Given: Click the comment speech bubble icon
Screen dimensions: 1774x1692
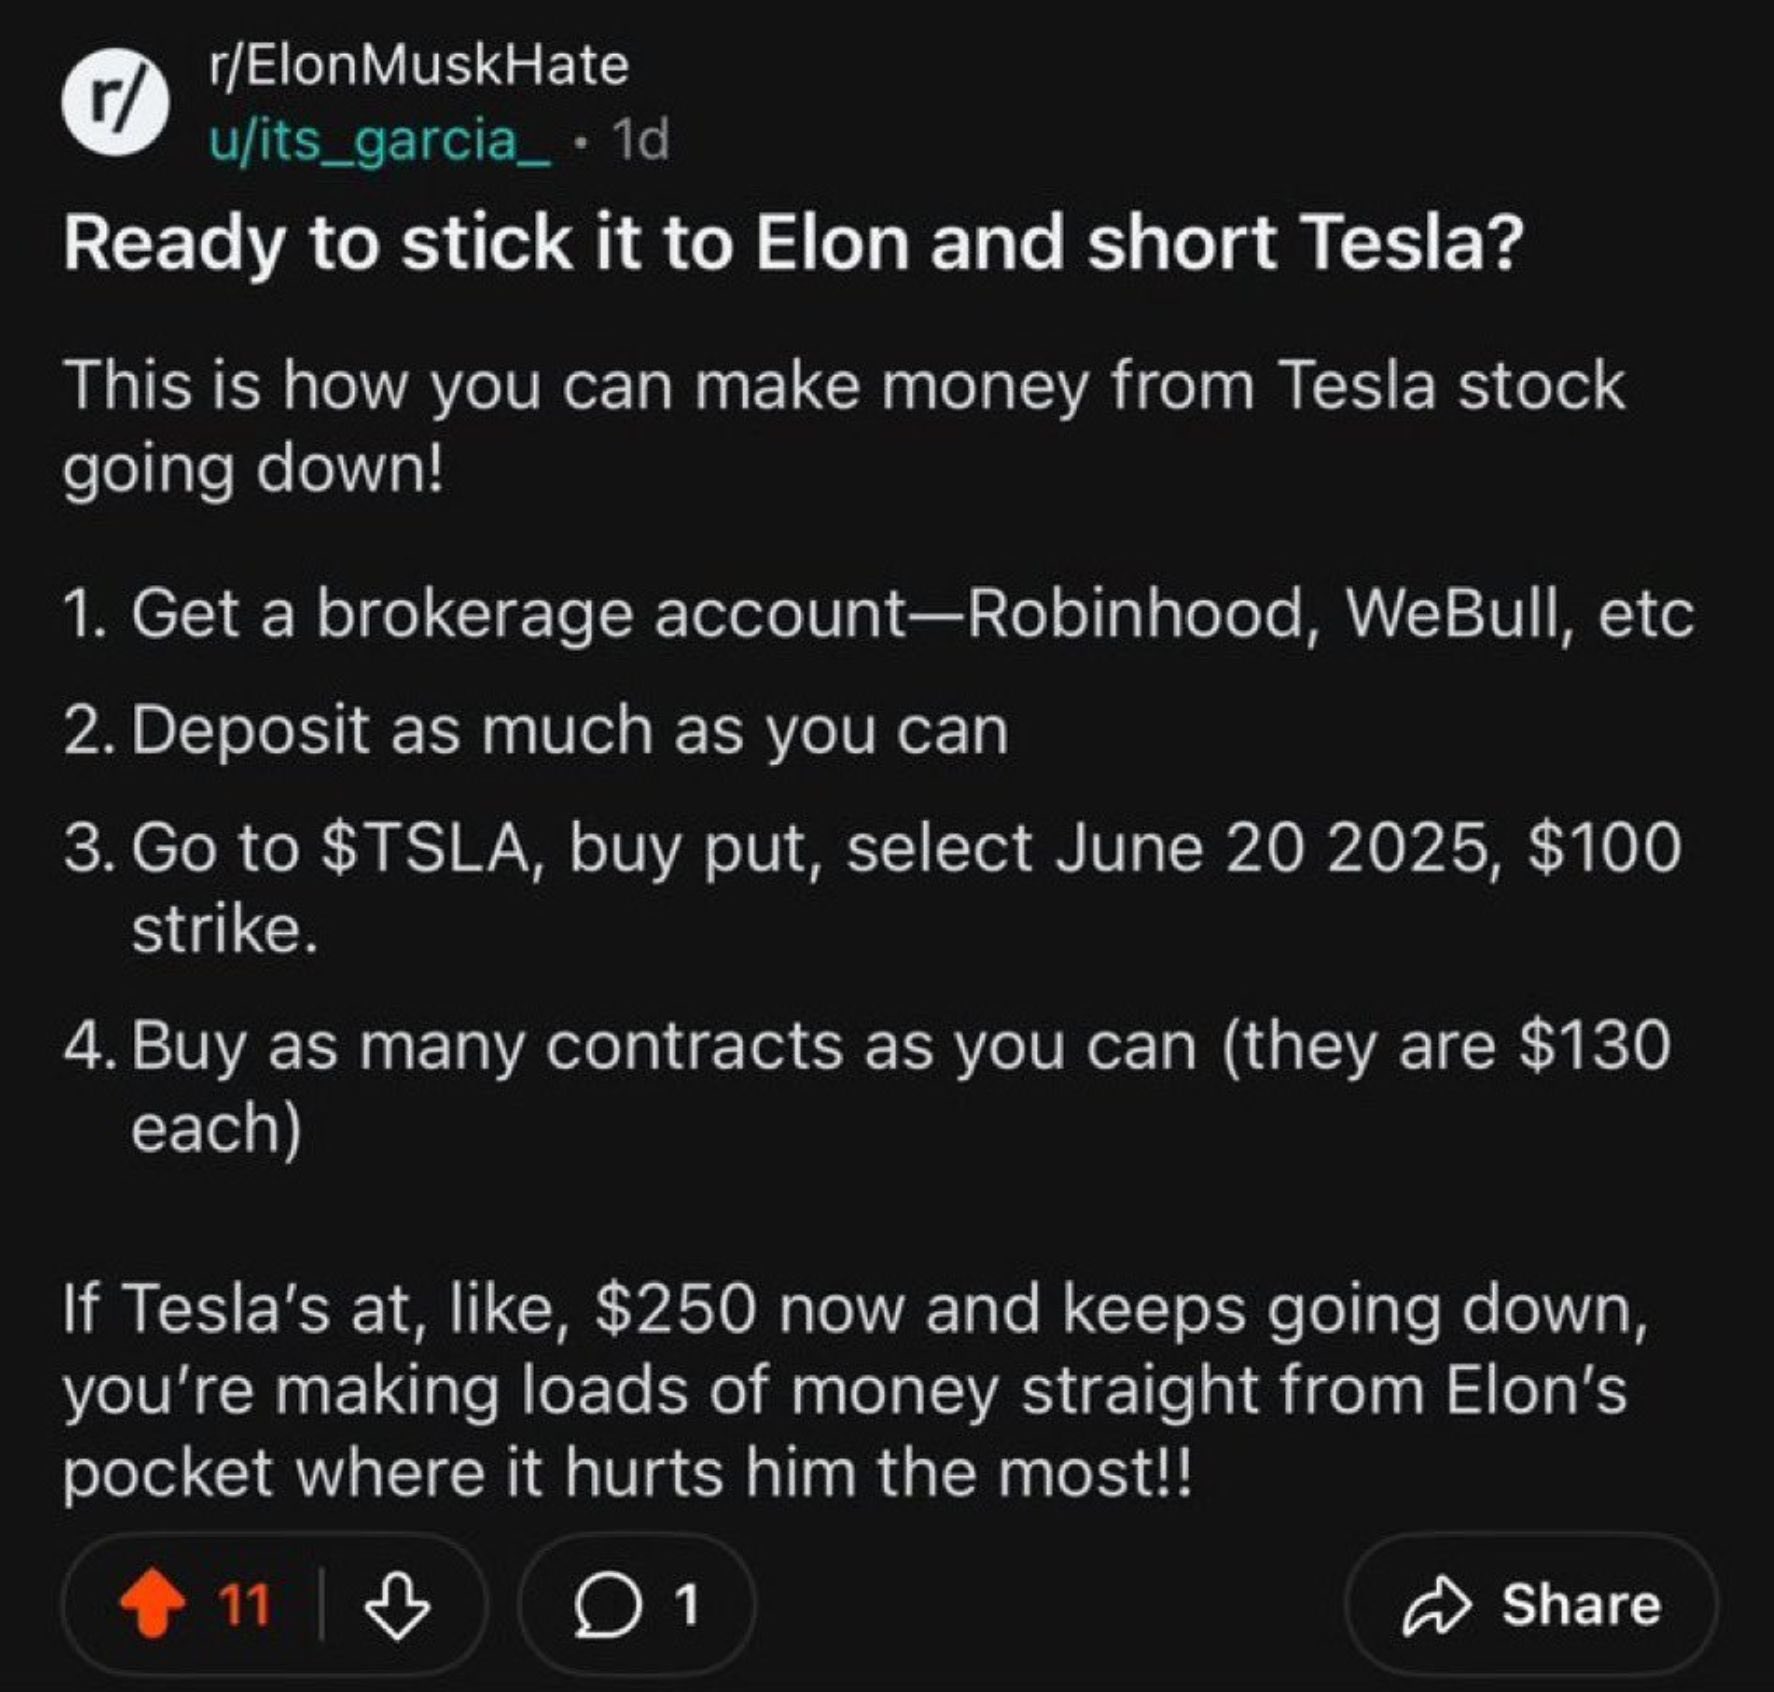Looking at the screenshot, I should [x=606, y=1605].
